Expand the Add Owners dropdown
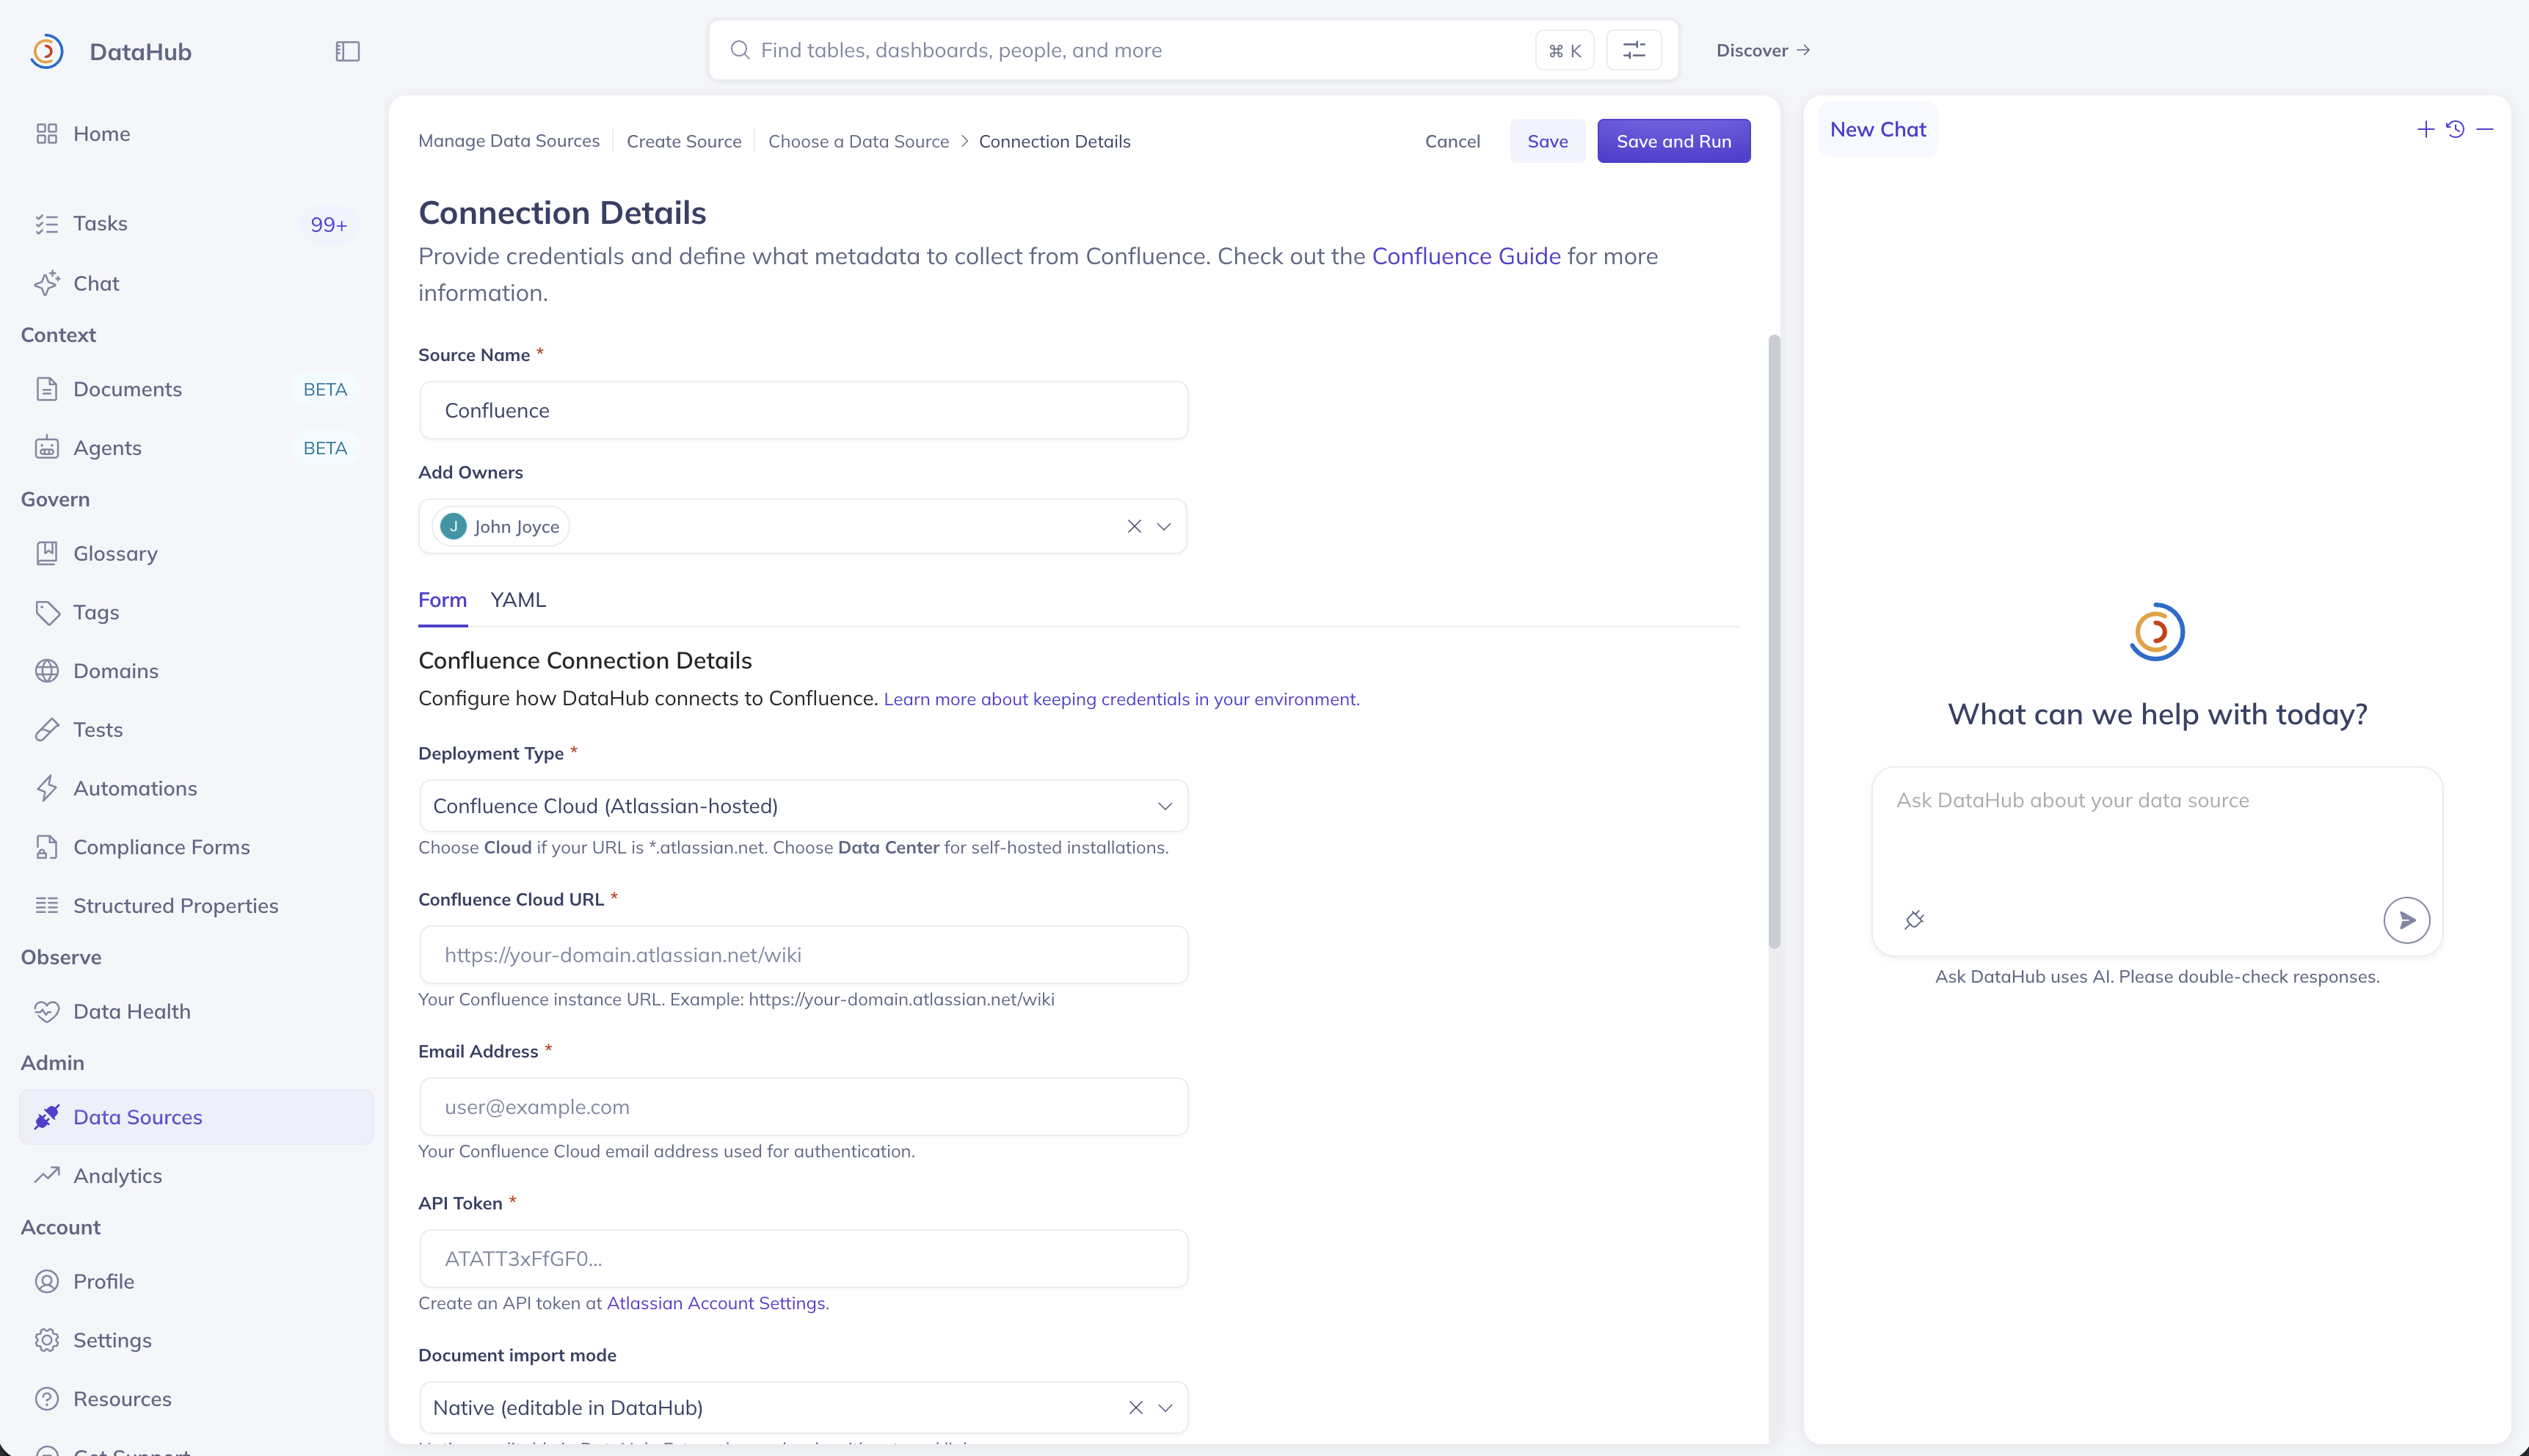 click(1164, 527)
